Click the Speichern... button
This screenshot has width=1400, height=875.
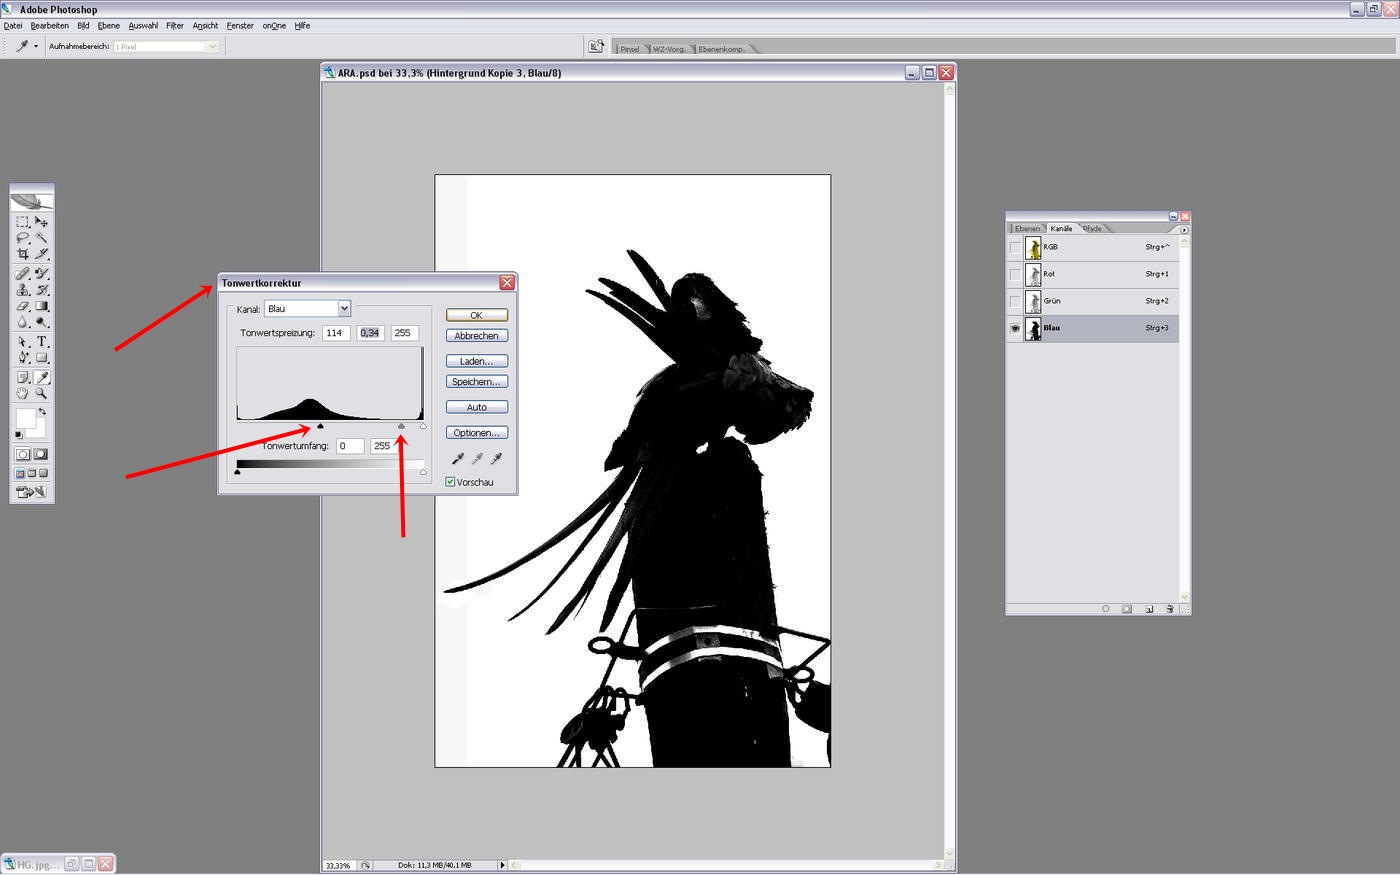[x=477, y=382]
